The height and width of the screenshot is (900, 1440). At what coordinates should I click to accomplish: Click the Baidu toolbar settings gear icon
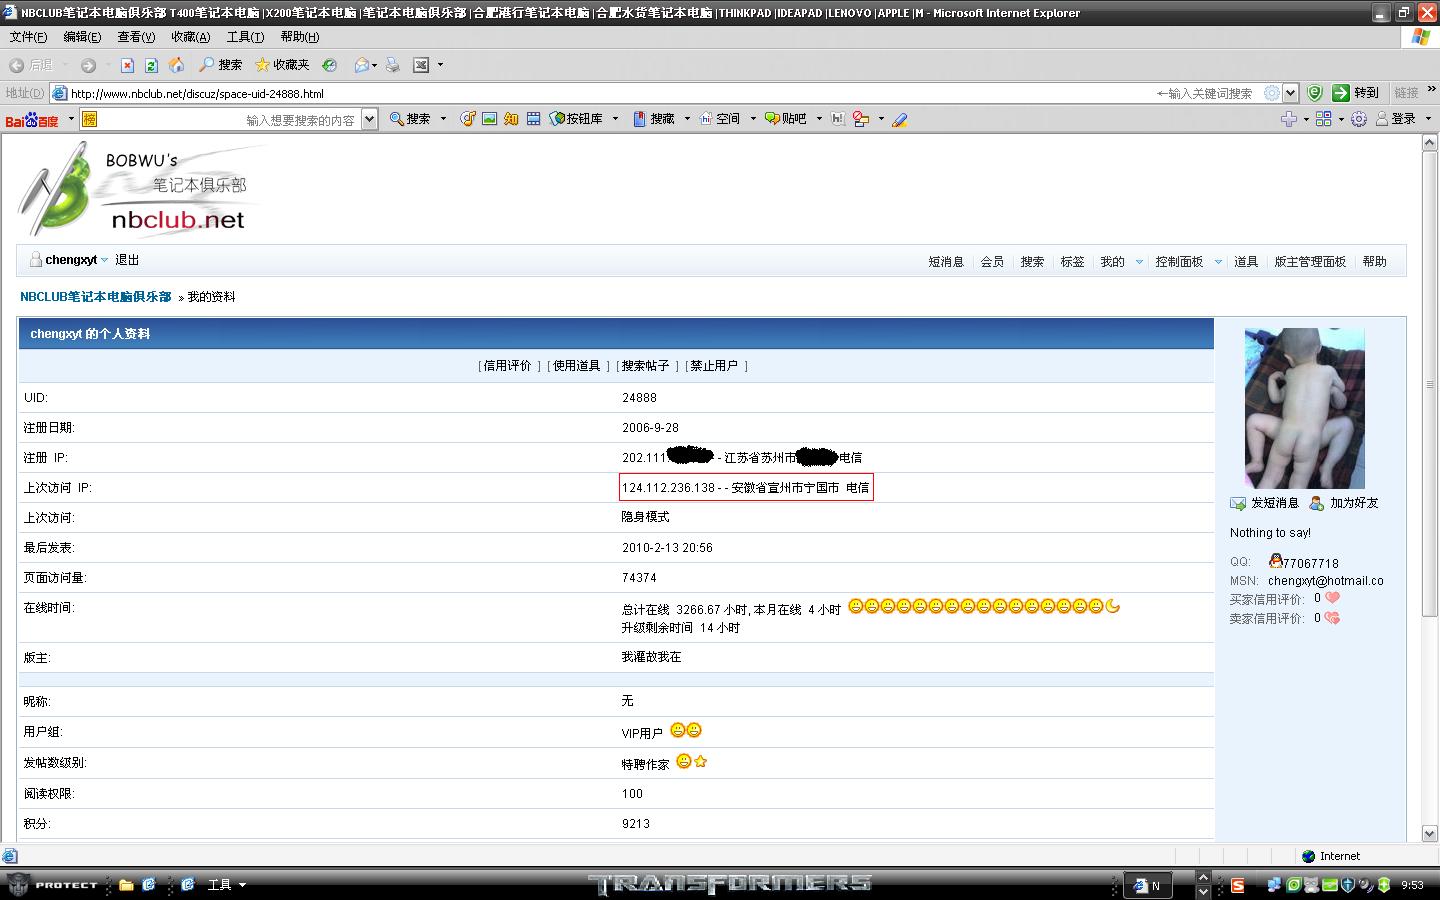[x=1358, y=119]
